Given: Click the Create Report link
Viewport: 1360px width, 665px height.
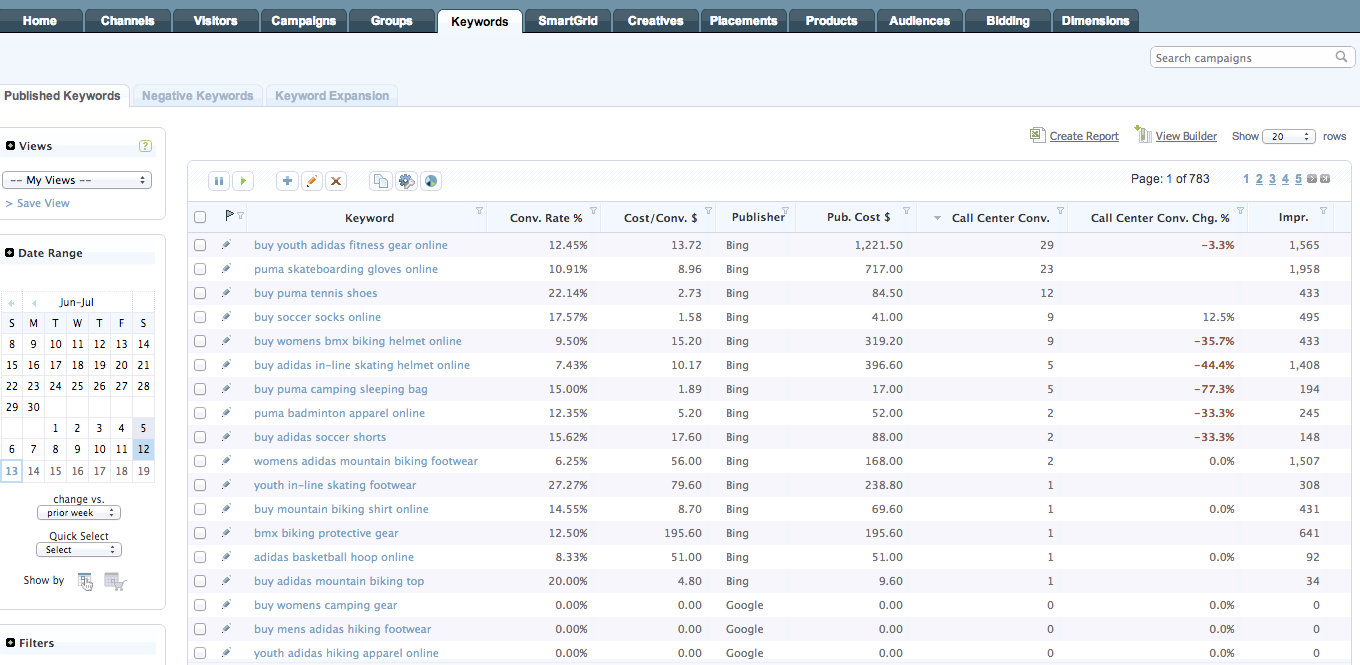Looking at the screenshot, I should [x=1084, y=136].
